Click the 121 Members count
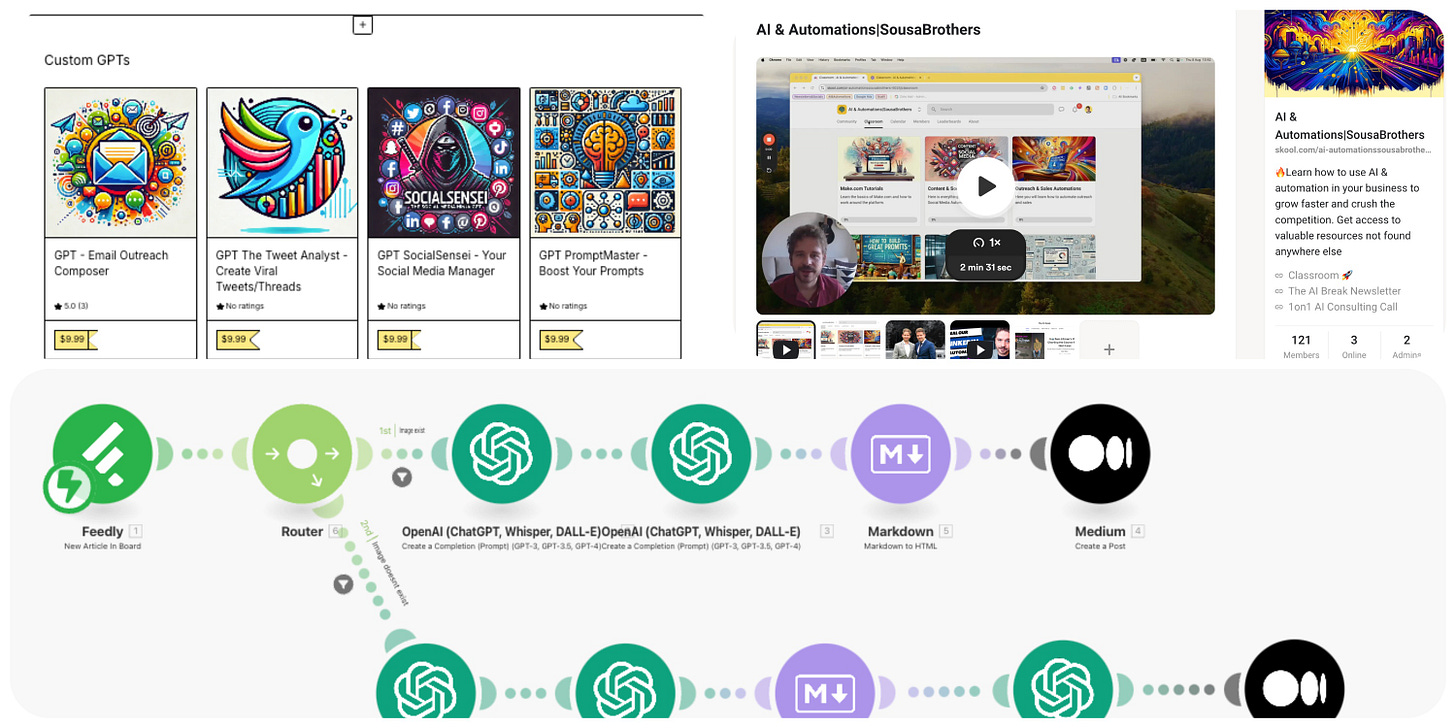This screenshot has width=1456, height=728. point(1301,347)
